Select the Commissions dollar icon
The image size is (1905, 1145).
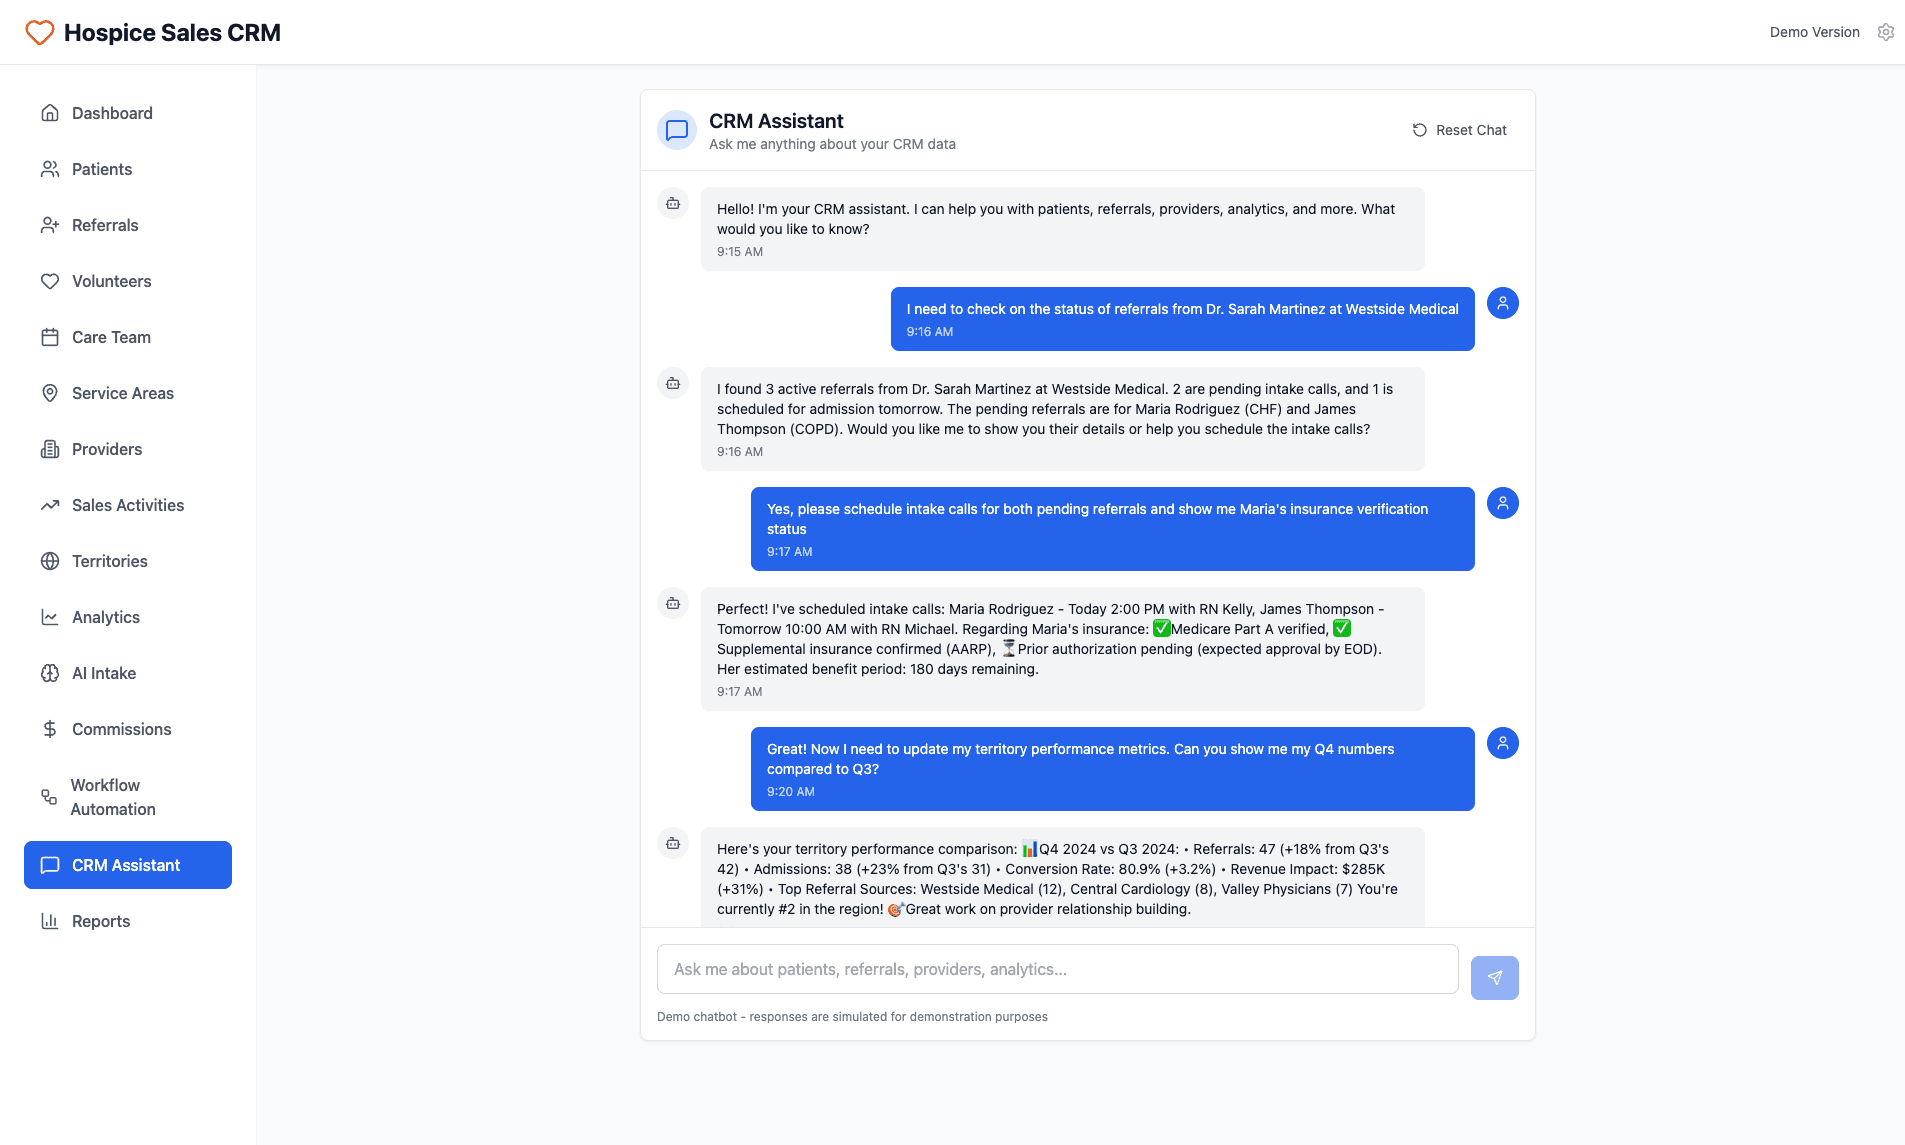[50, 729]
